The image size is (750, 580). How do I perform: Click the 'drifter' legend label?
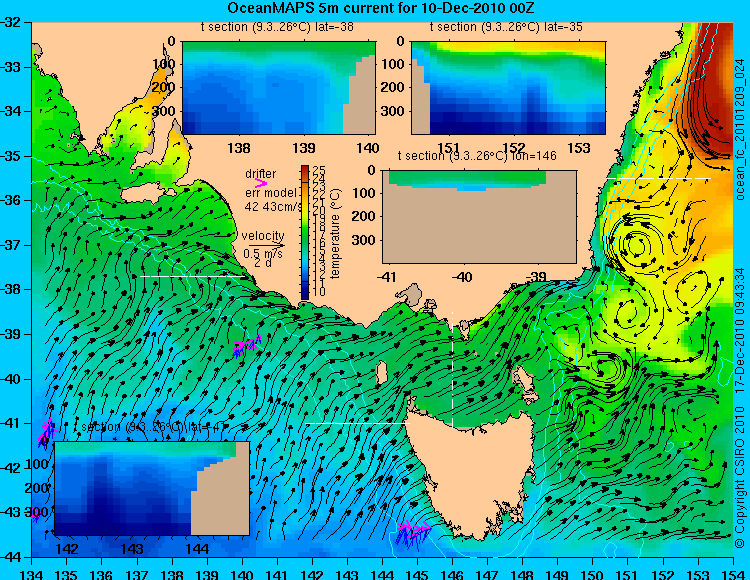(261, 174)
